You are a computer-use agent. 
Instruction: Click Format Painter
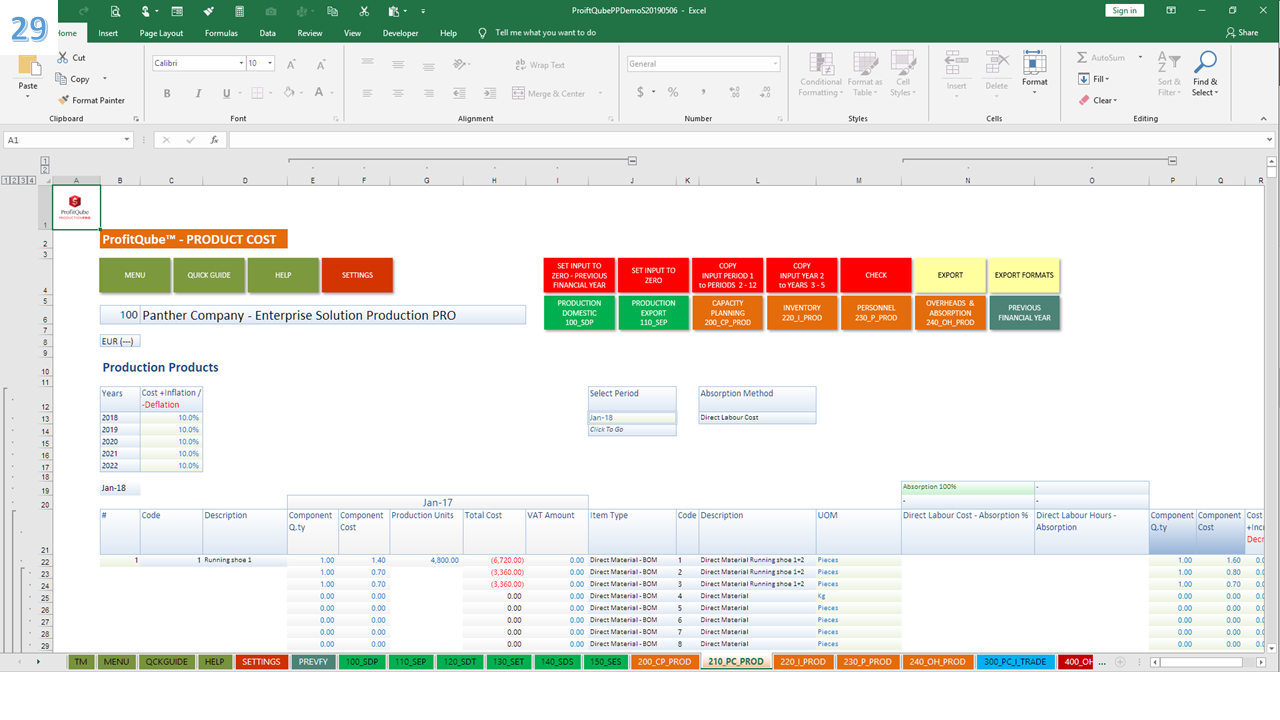click(91, 100)
